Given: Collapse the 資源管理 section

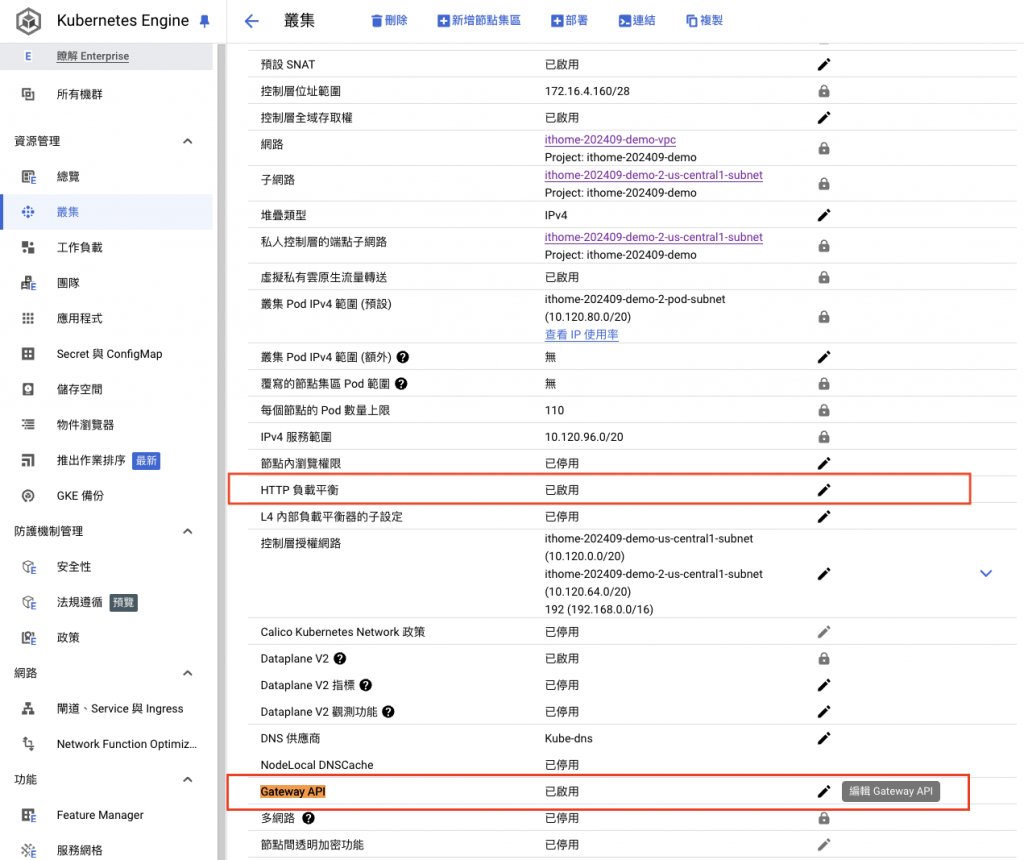Looking at the screenshot, I should click(x=187, y=141).
